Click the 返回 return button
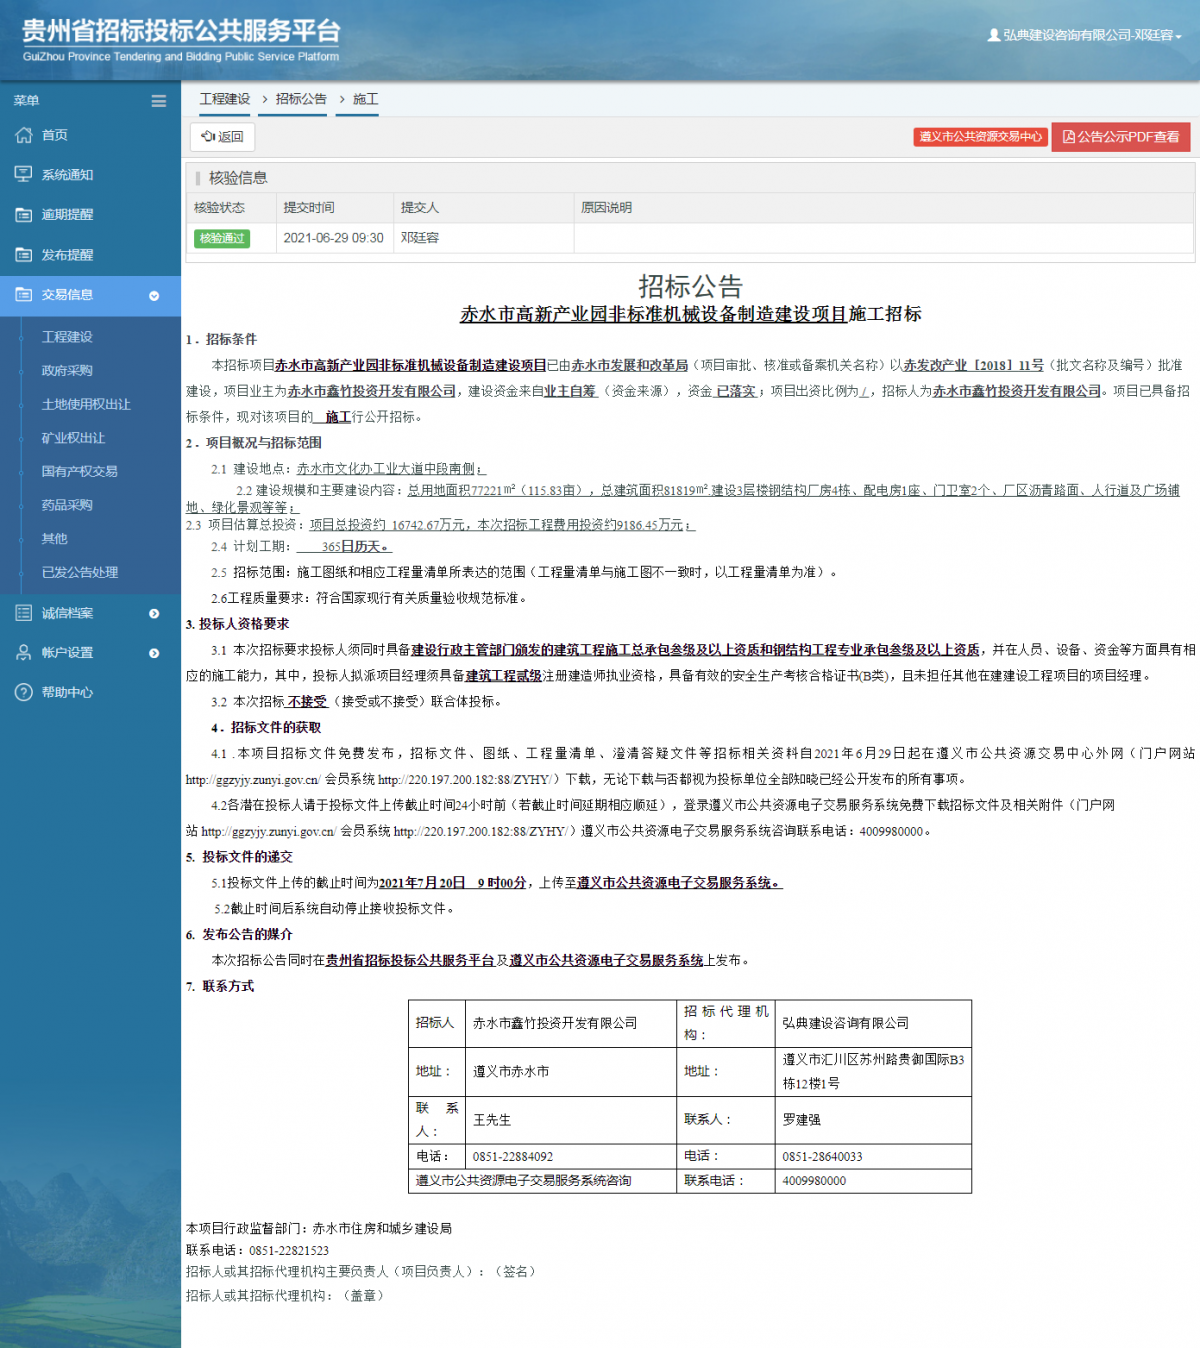This screenshot has width=1200, height=1348. click(x=222, y=137)
